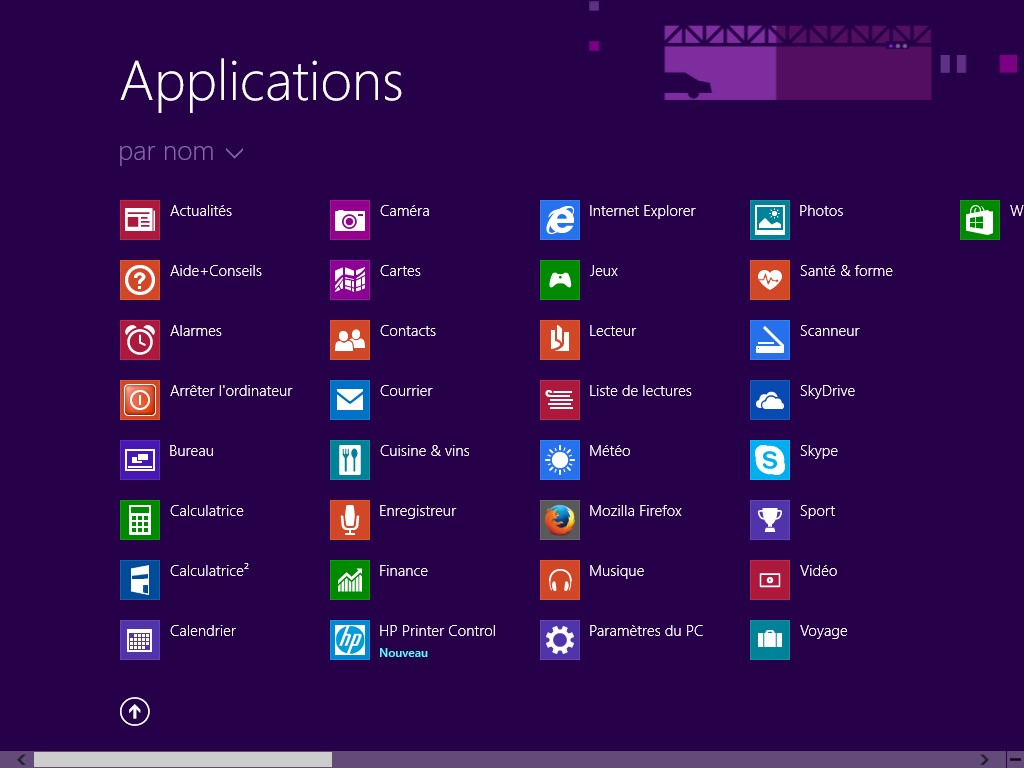The width and height of the screenshot is (1024, 768).
Task: Launch the Calculatrice app icon
Action: point(139,520)
